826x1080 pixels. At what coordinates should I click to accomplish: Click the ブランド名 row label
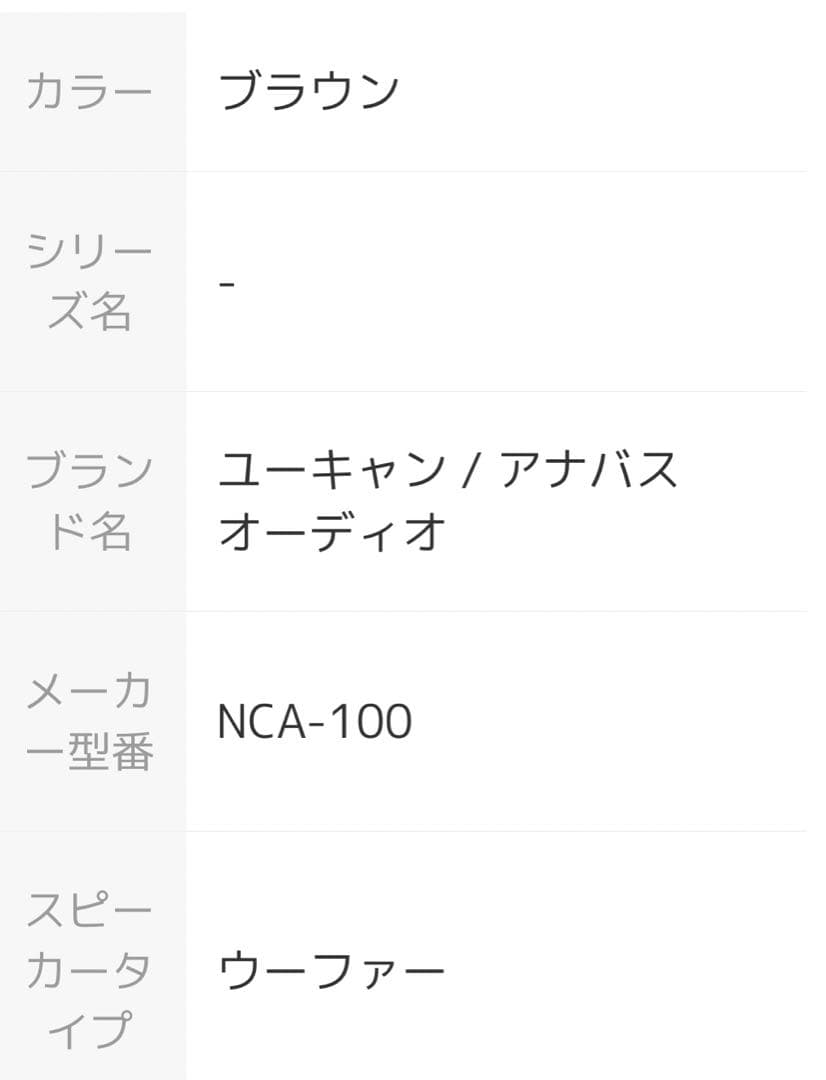90,501
